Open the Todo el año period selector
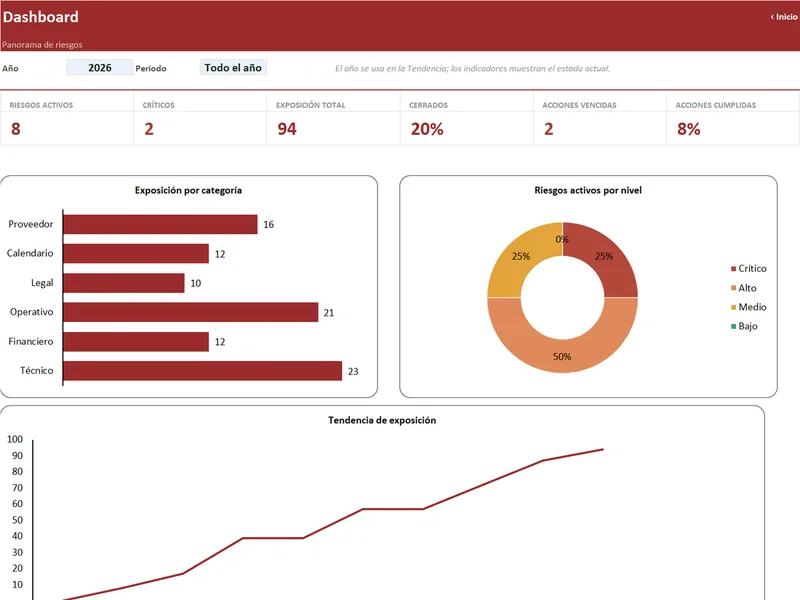This screenshot has height=600, width=800. [x=233, y=67]
